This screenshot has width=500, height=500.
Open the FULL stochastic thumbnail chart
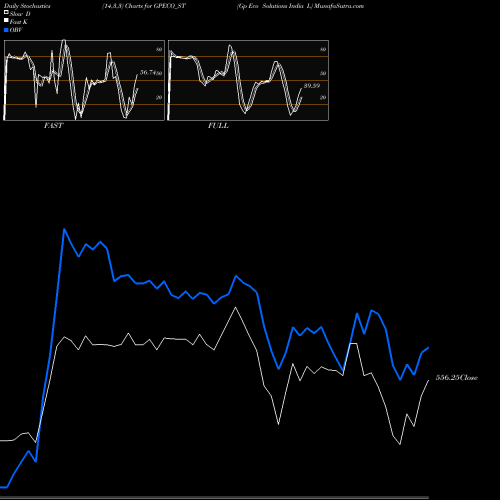click(x=248, y=80)
